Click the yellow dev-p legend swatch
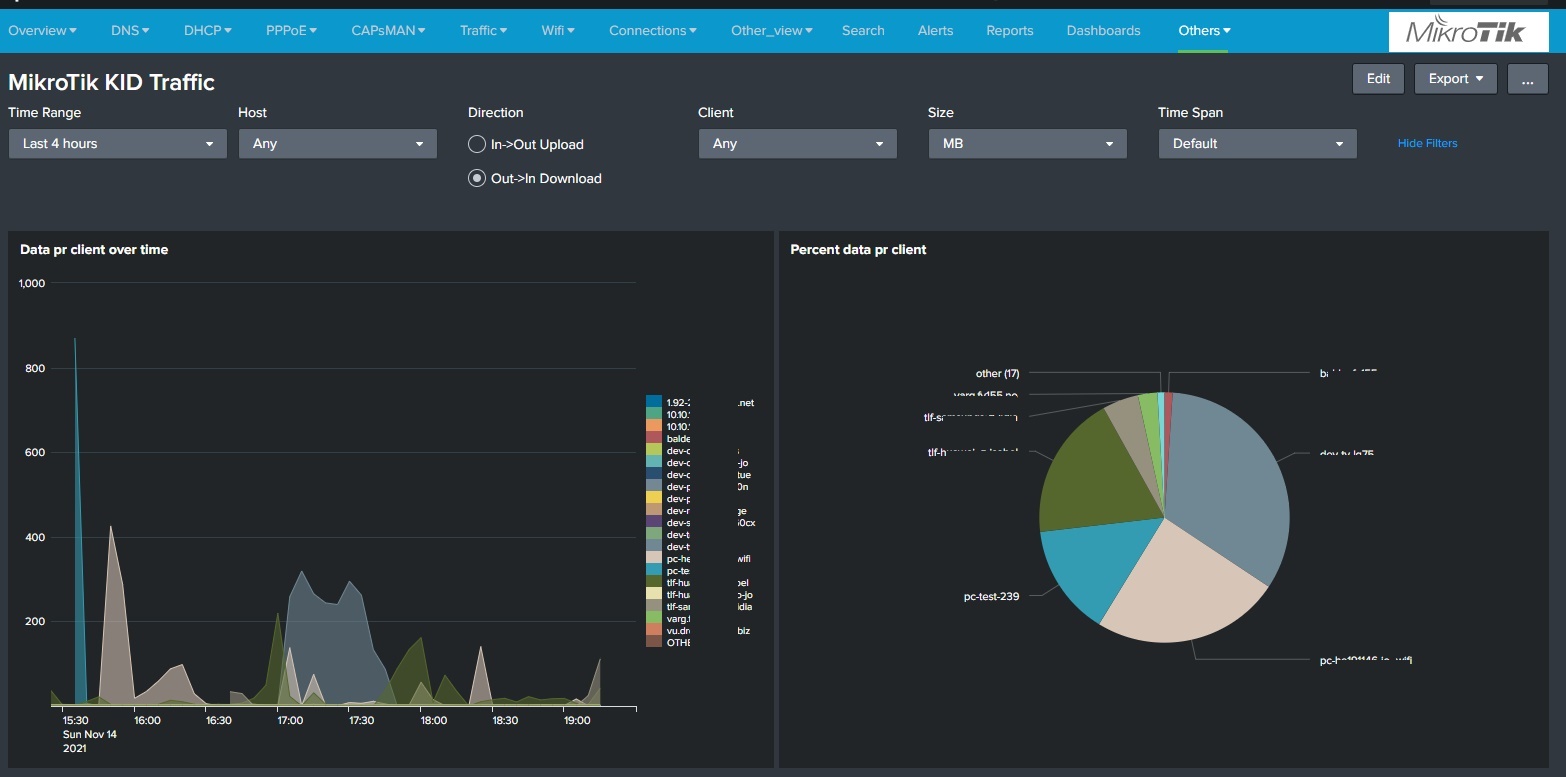The width and height of the screenshot is (1566, 777). click(x=654, y=498)
